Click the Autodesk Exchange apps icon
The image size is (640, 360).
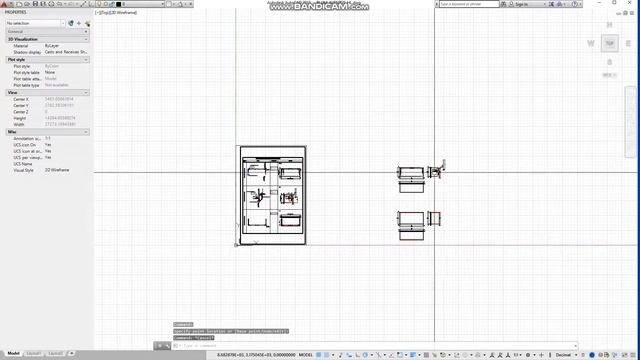(x=552, y=4)
